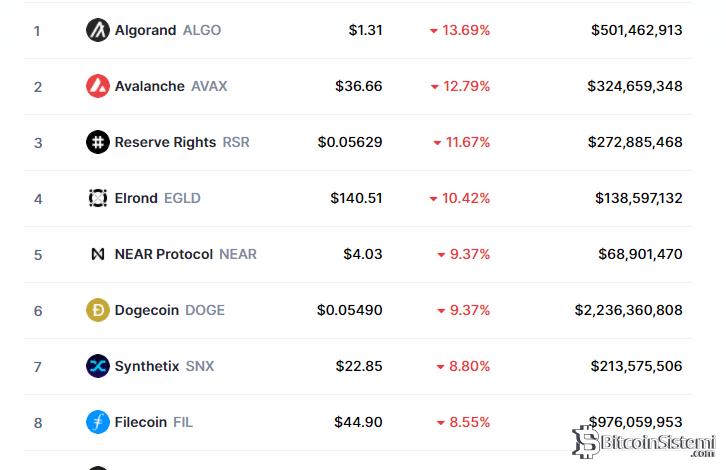This screenshot has width=726, height=470.
Task: Click the blue Filecoin logo icon
Action: click(x=97, y=422)
